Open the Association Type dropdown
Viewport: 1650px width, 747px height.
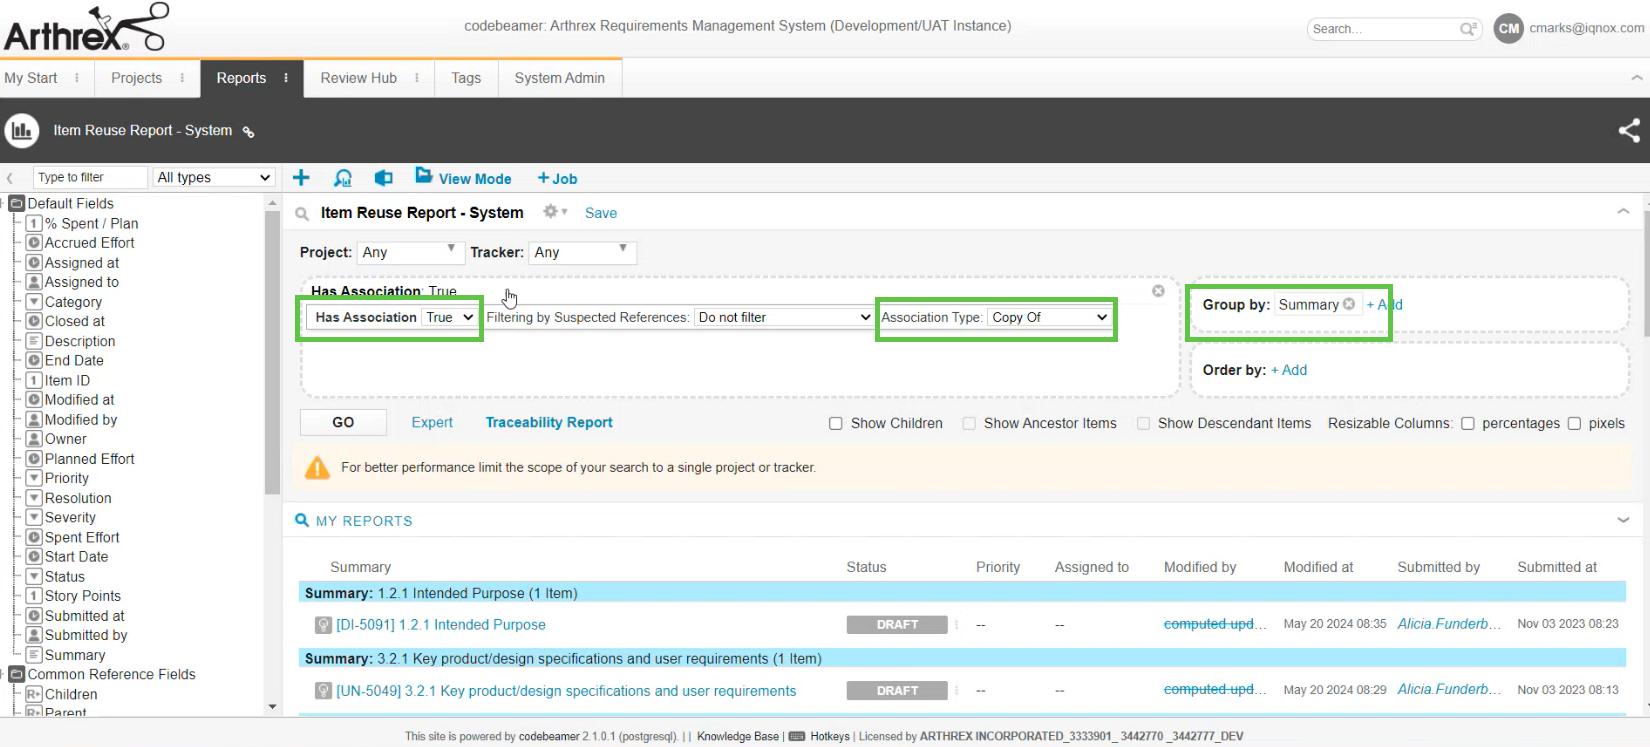pos(1049,317)
